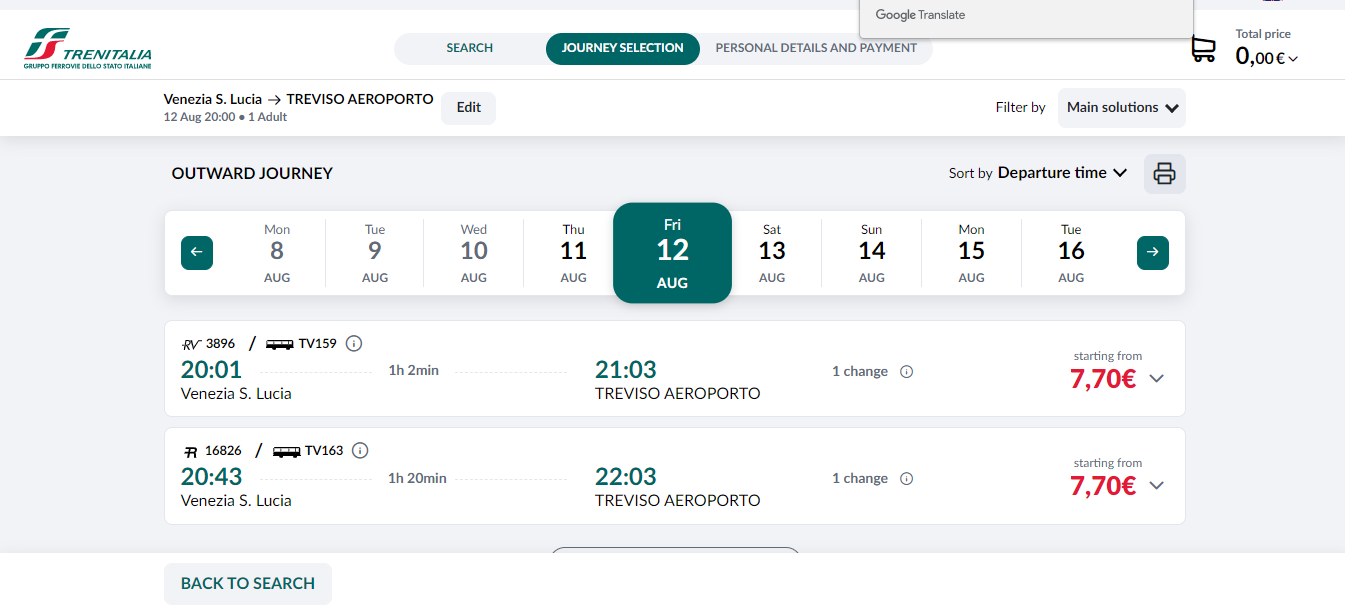Open the shopping cart icon
The width and height of the screenshot is (1345, 610).
point(1203,49)
